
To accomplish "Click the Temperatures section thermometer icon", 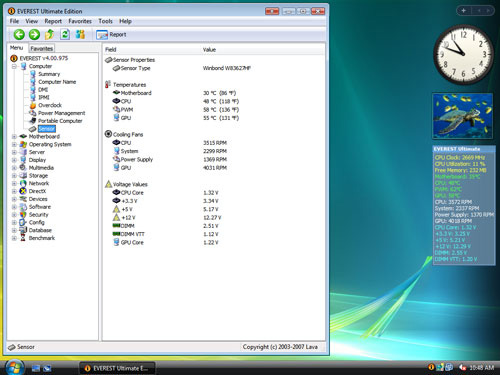I will tap(108, 85).
